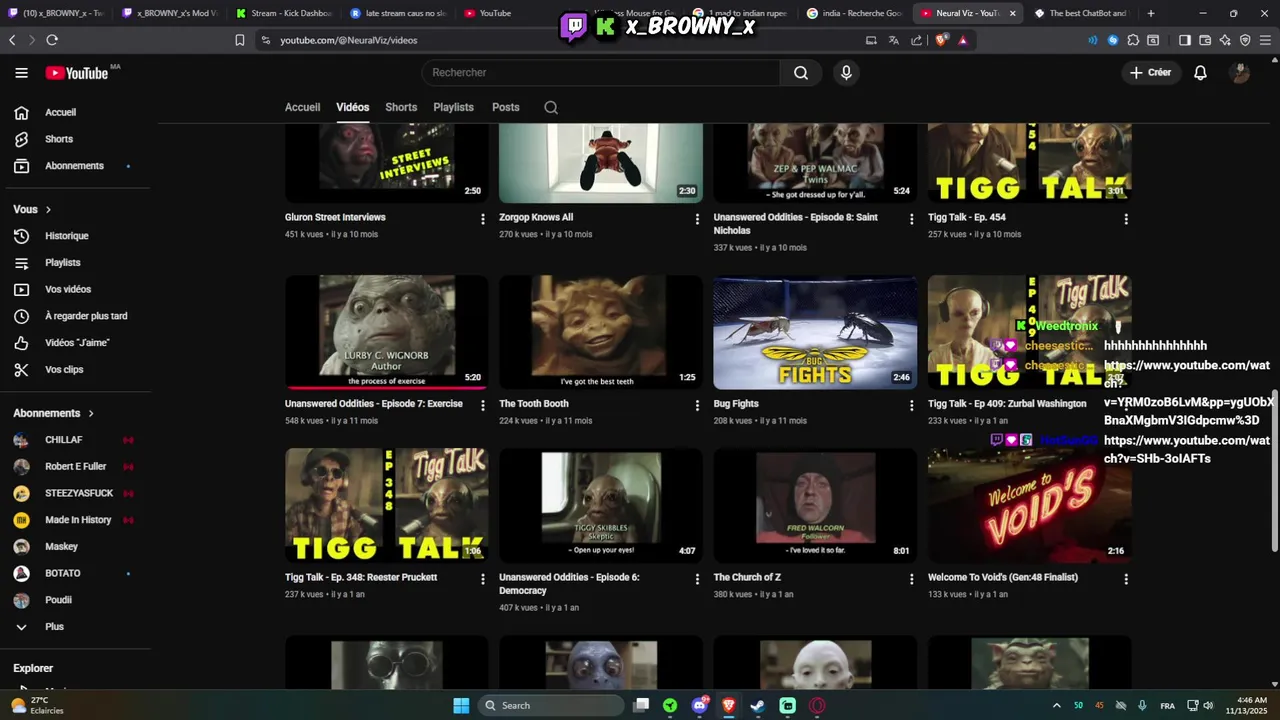Bookmark this page icon
This screenshot has height=720, width=1280.
coord(239,40)
